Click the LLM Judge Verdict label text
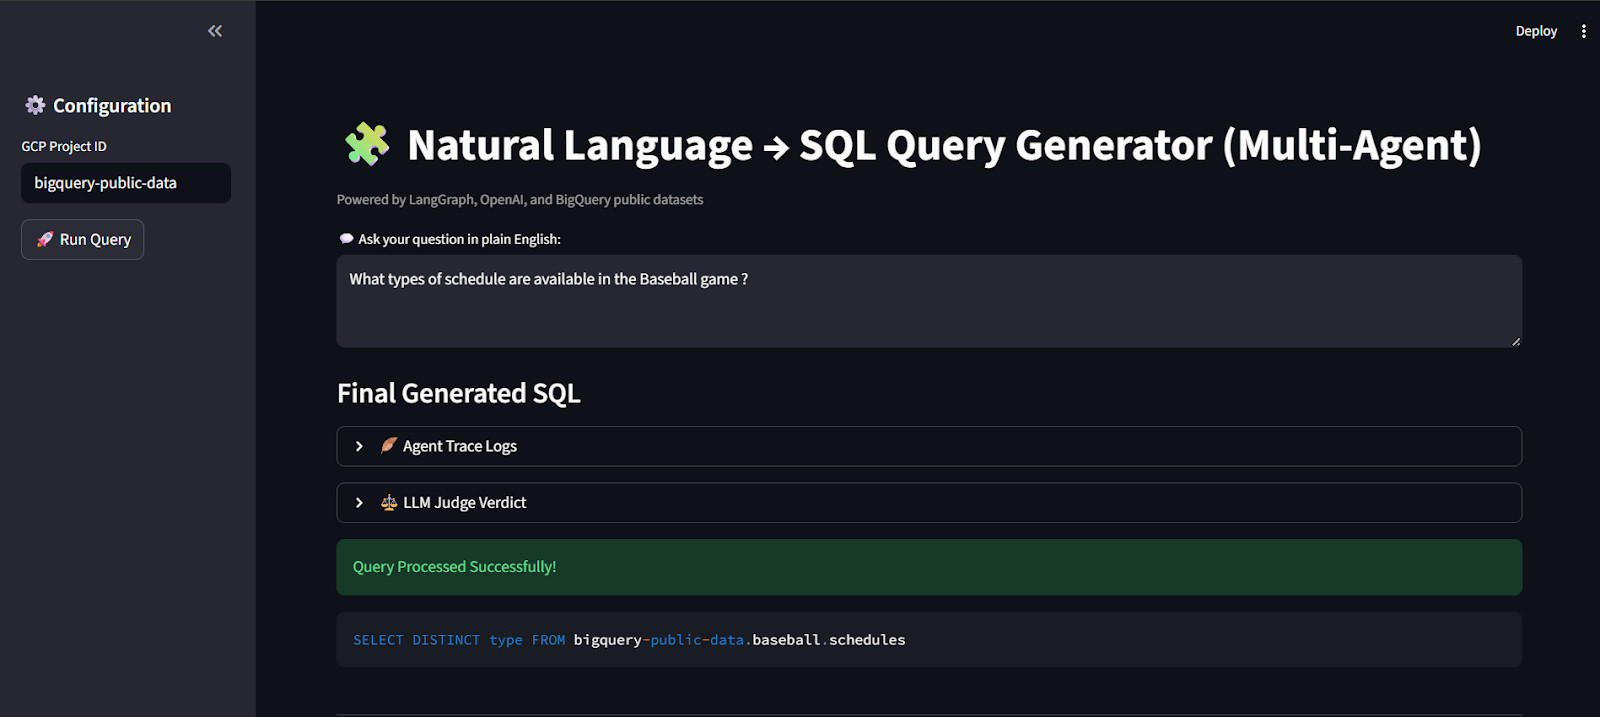Viewport: 1600px width, 717px height. pos(465,502)
